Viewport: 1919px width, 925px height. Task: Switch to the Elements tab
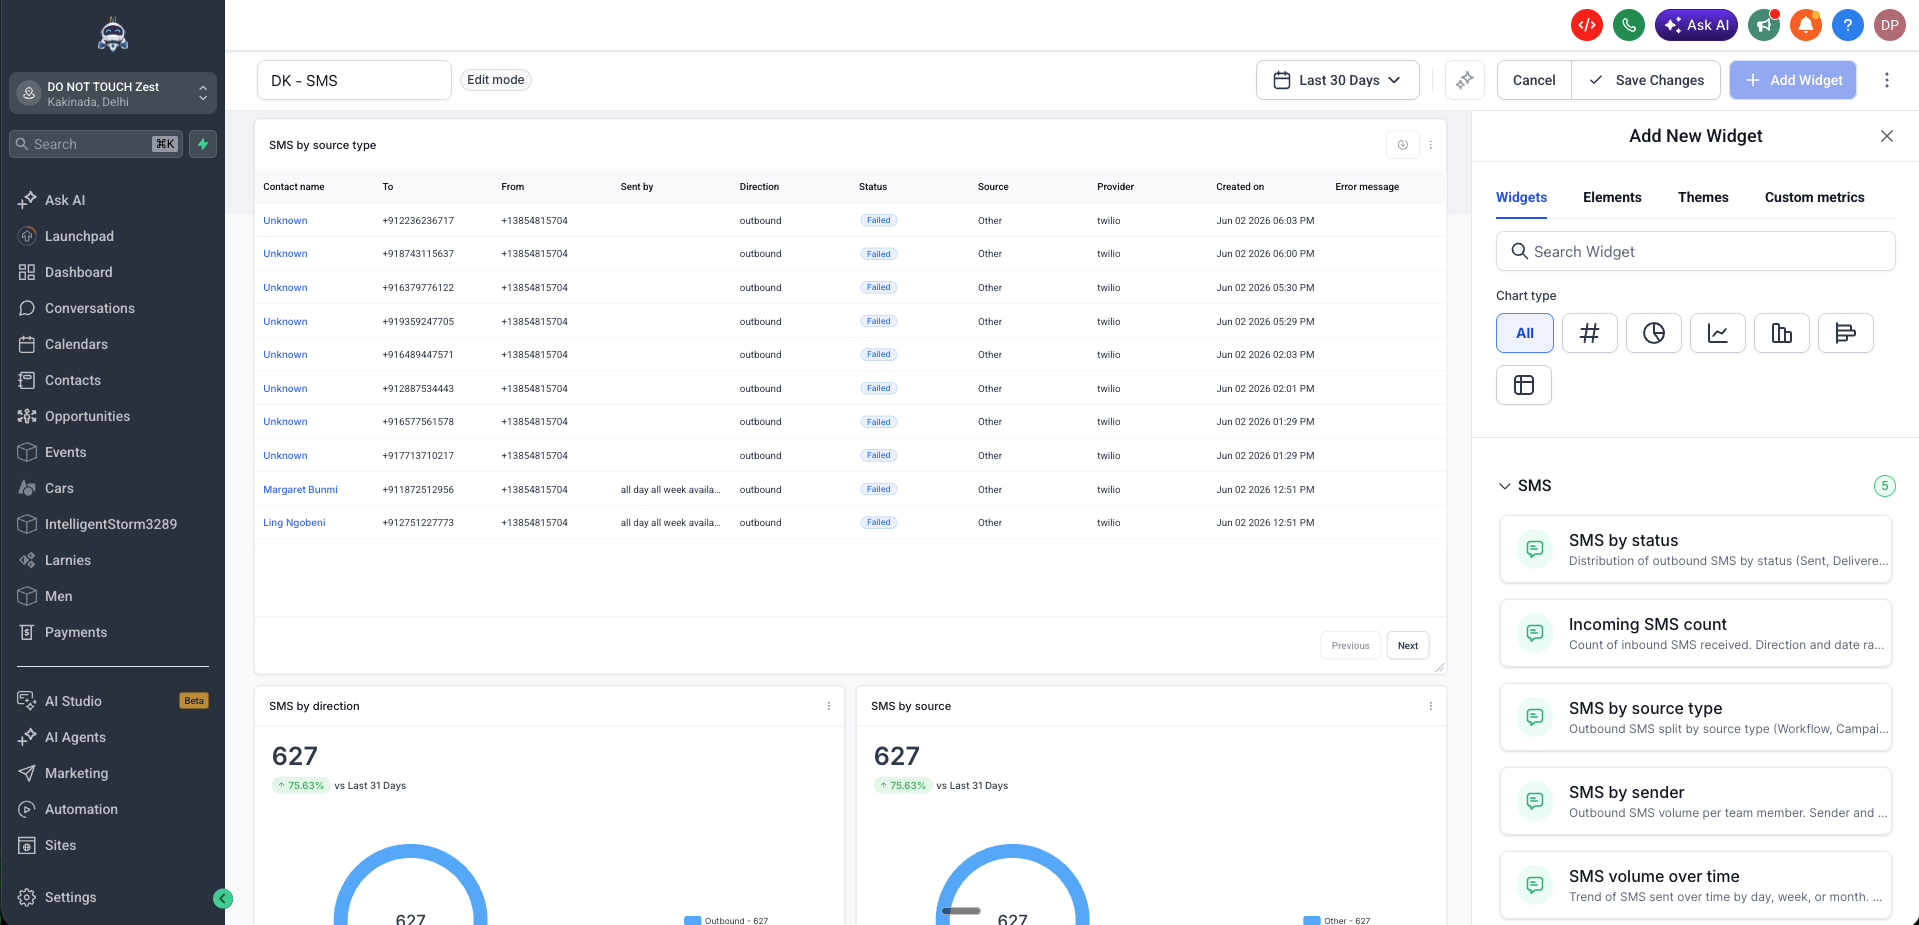pyautogui.click(x=1611, y=197)
